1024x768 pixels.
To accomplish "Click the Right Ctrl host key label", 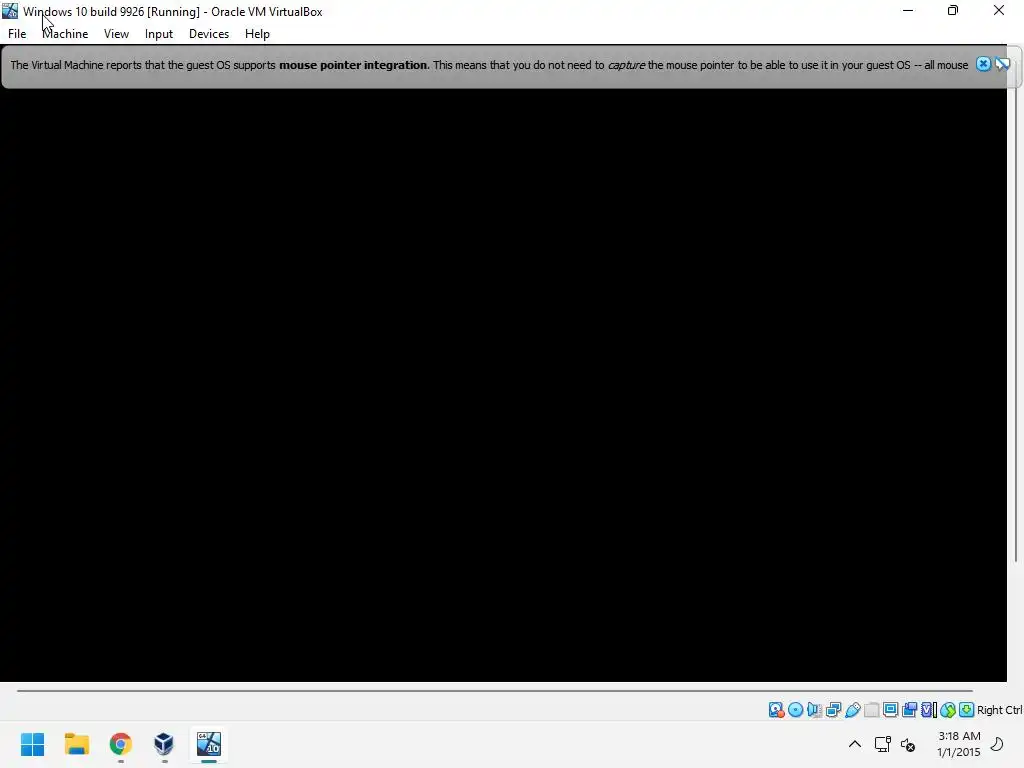I will (x=999, y=710).
